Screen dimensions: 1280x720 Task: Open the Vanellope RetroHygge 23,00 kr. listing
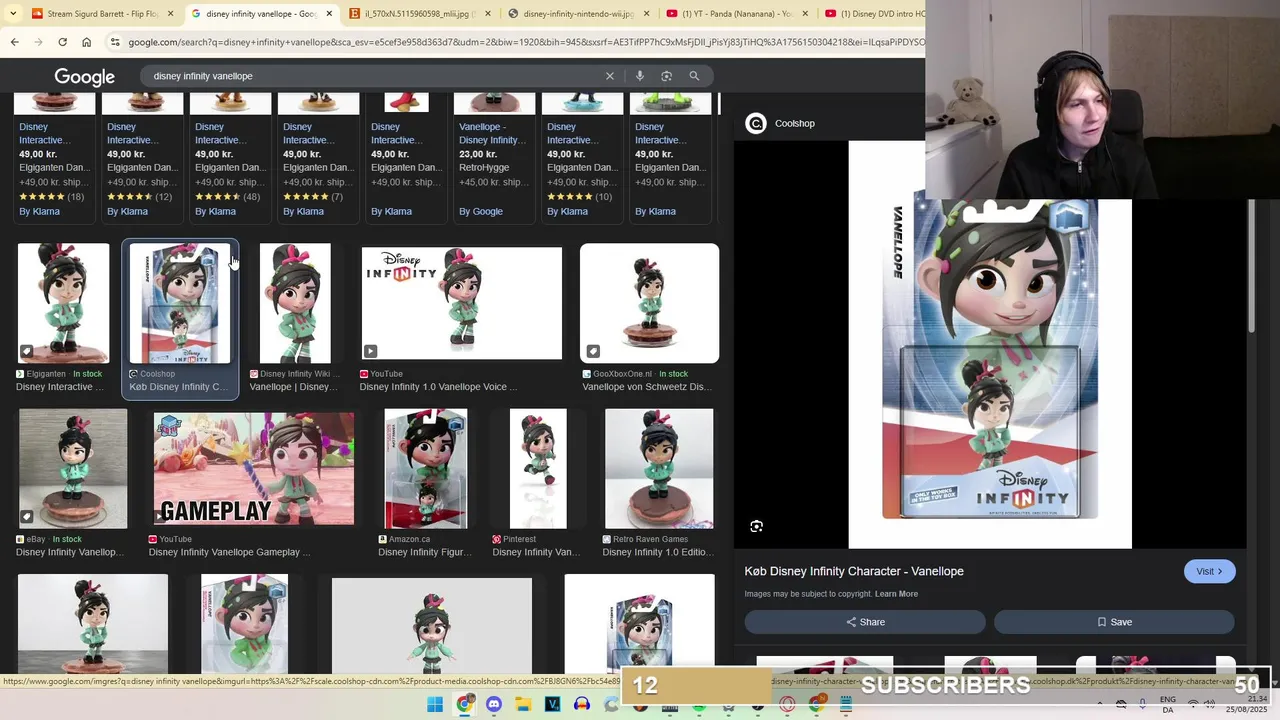tap(494, 158)
